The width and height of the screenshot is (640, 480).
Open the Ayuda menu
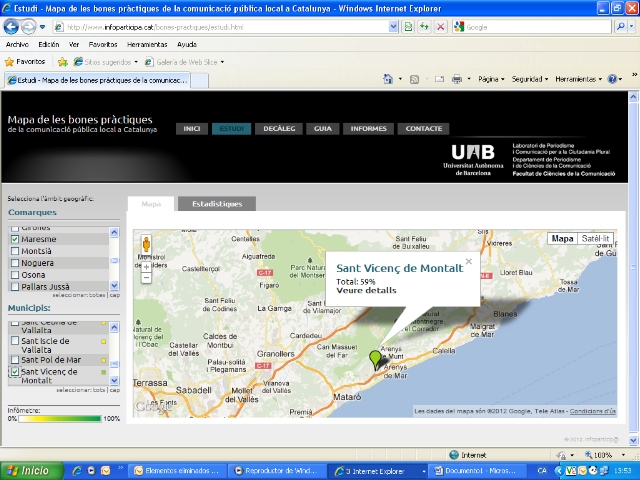[187, 44]
